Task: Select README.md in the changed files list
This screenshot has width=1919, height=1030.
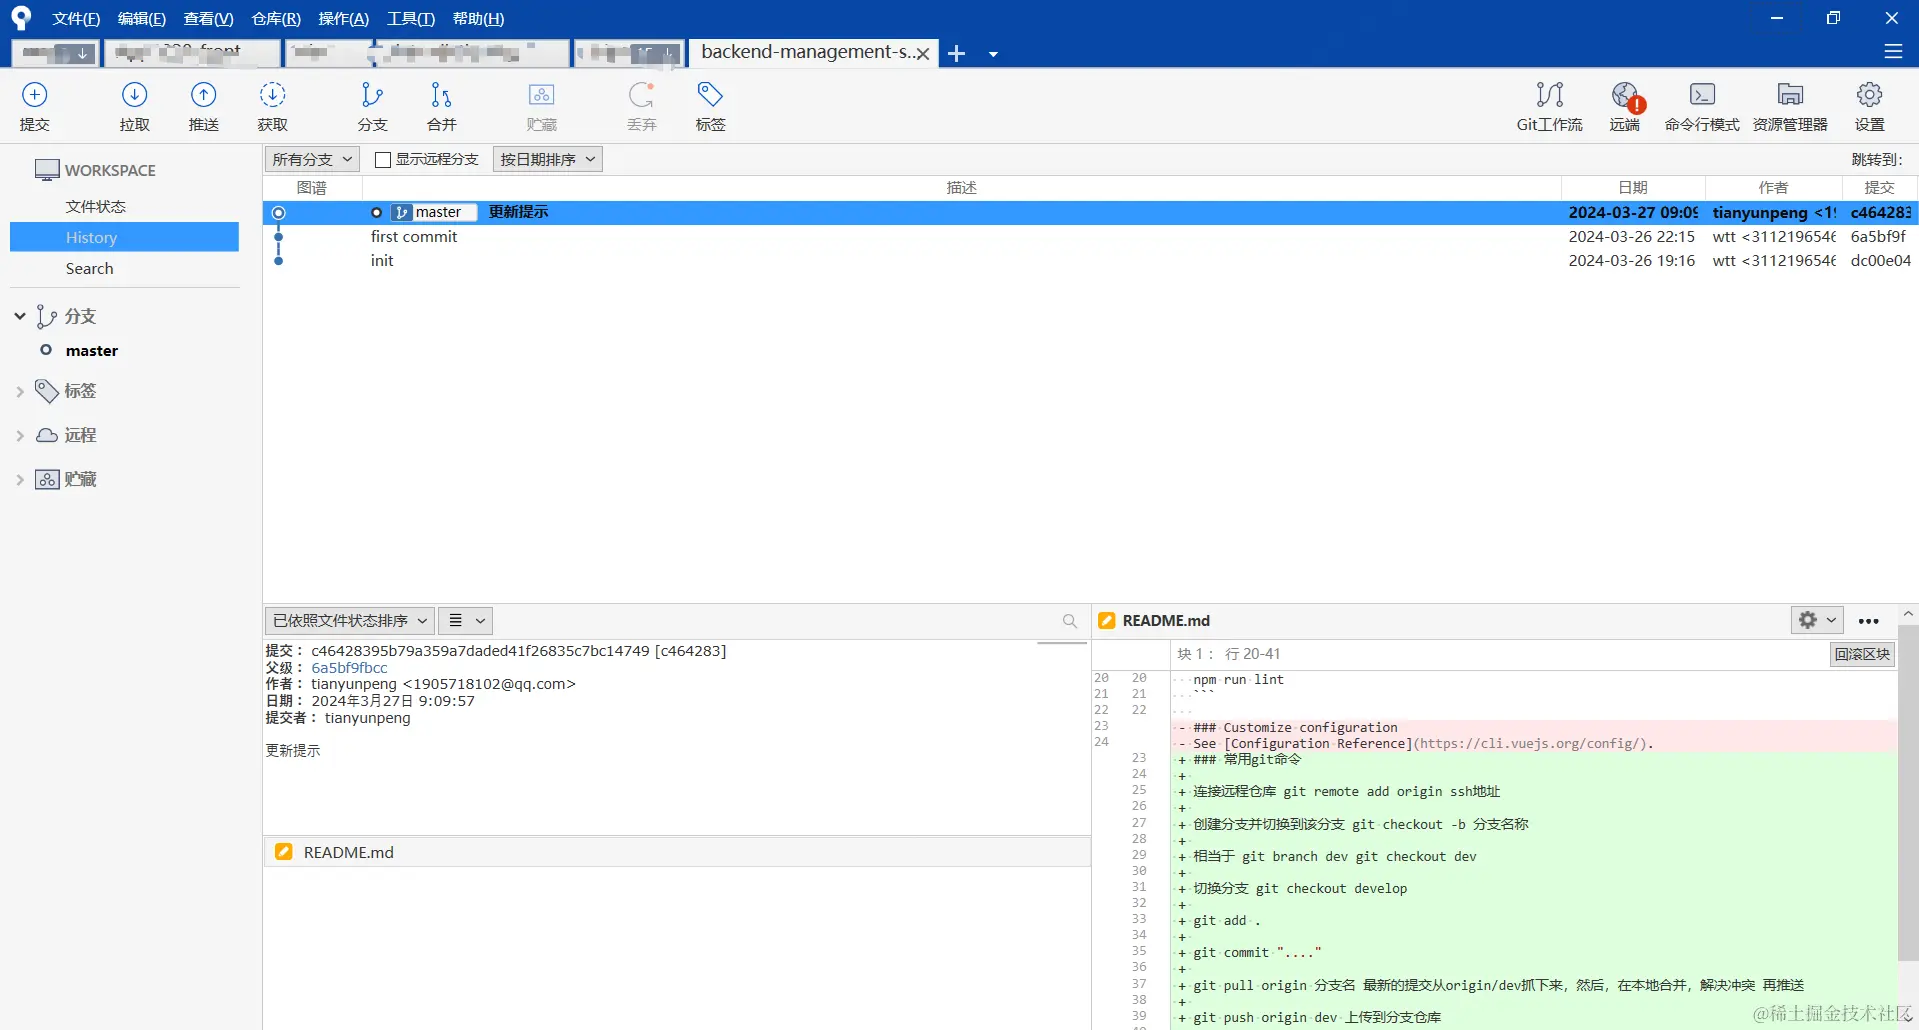Action: click(676, 852)
